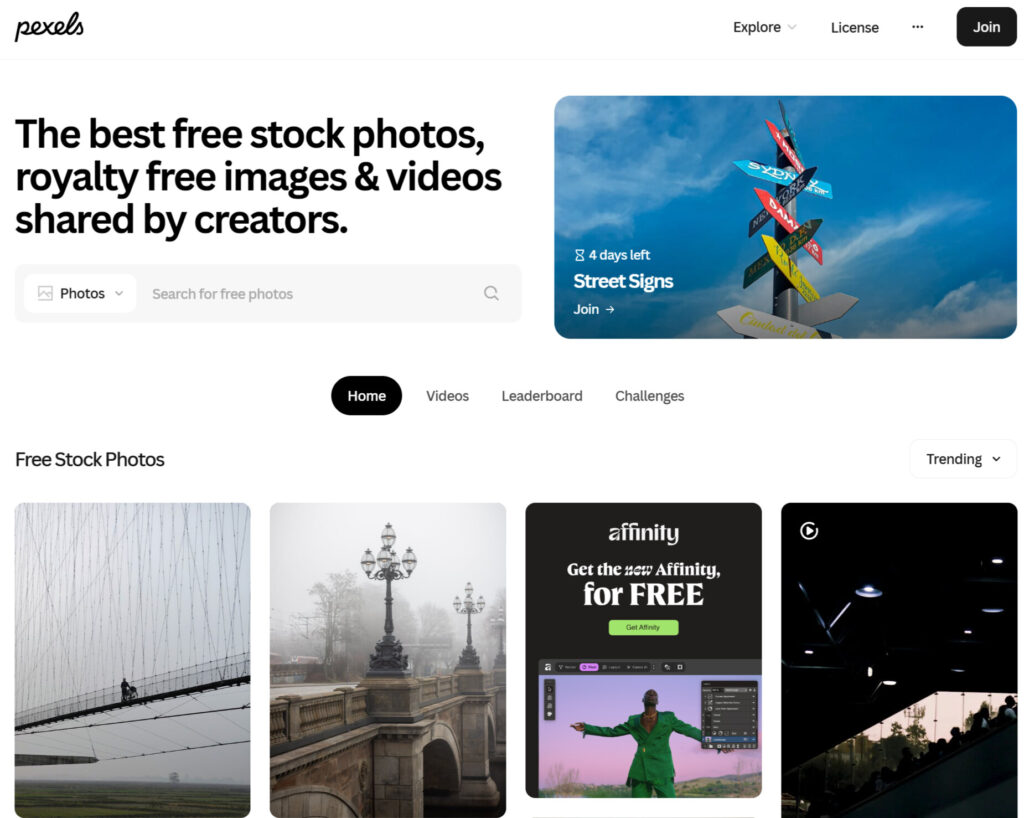1024x818 pixels.
Task: Click the image icon in Photos selector
Action: click(45, 293)
